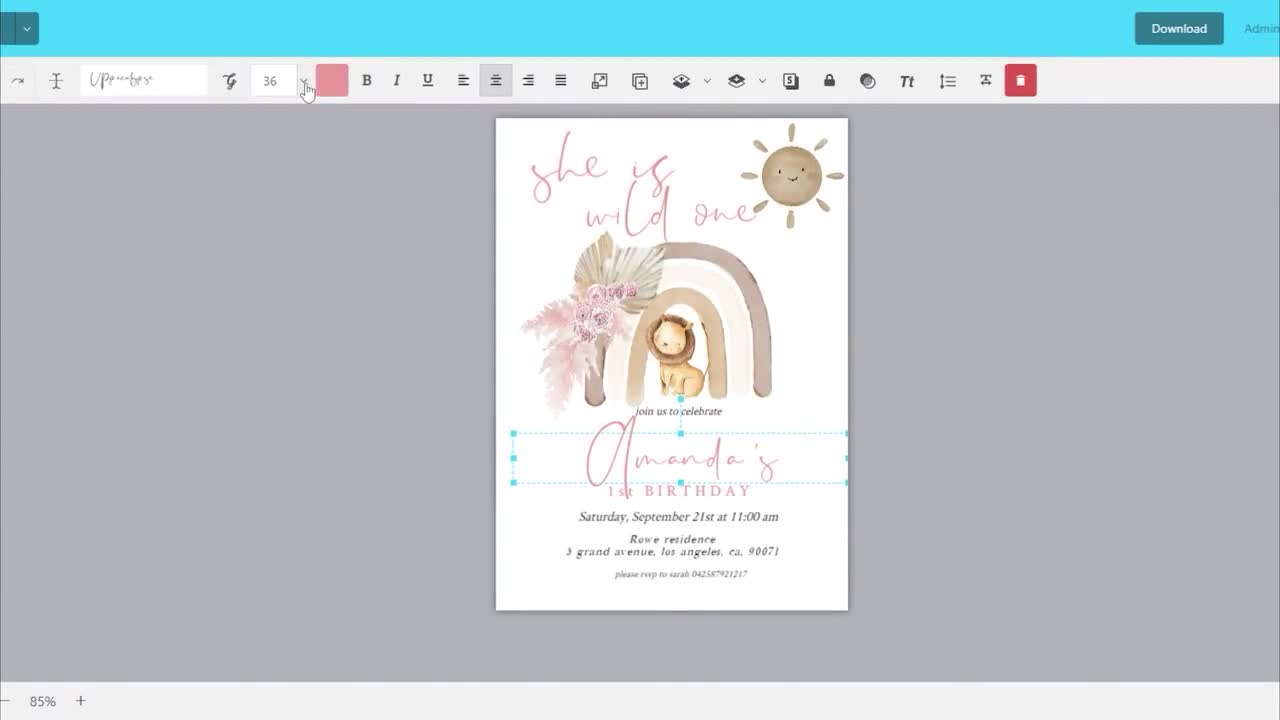The width and height of the screenshot is (1280, 720).
Task: Expand the send backward options arrow
Action: [x=762, y=81]
